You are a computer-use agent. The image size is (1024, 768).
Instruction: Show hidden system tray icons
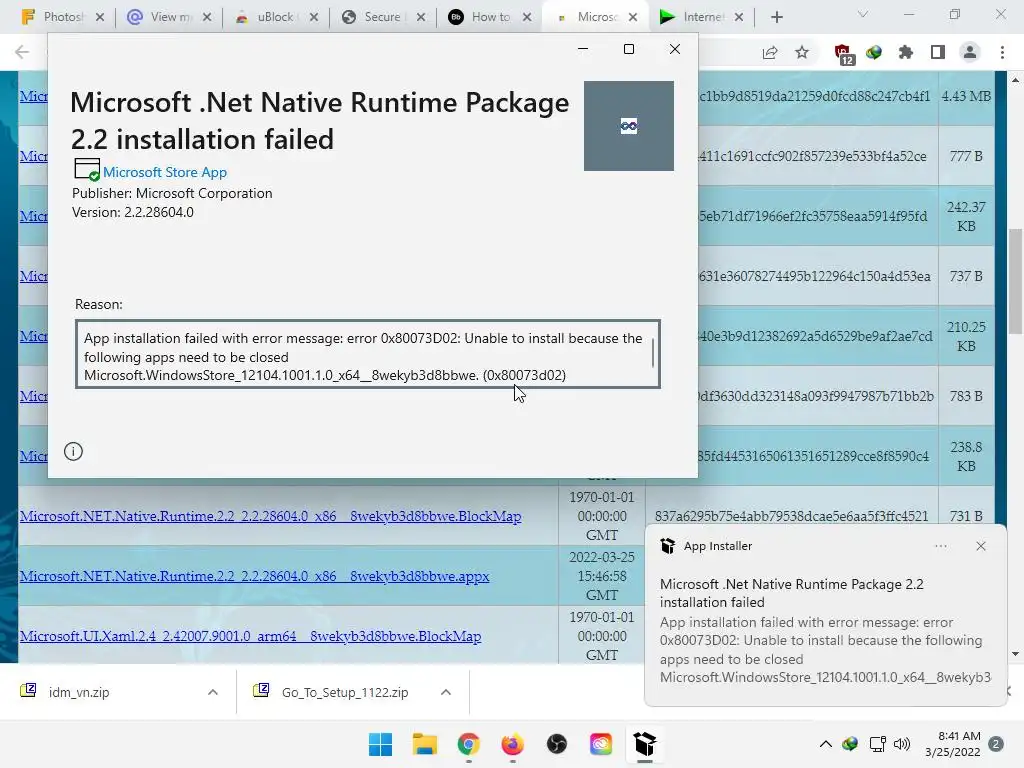825,744
